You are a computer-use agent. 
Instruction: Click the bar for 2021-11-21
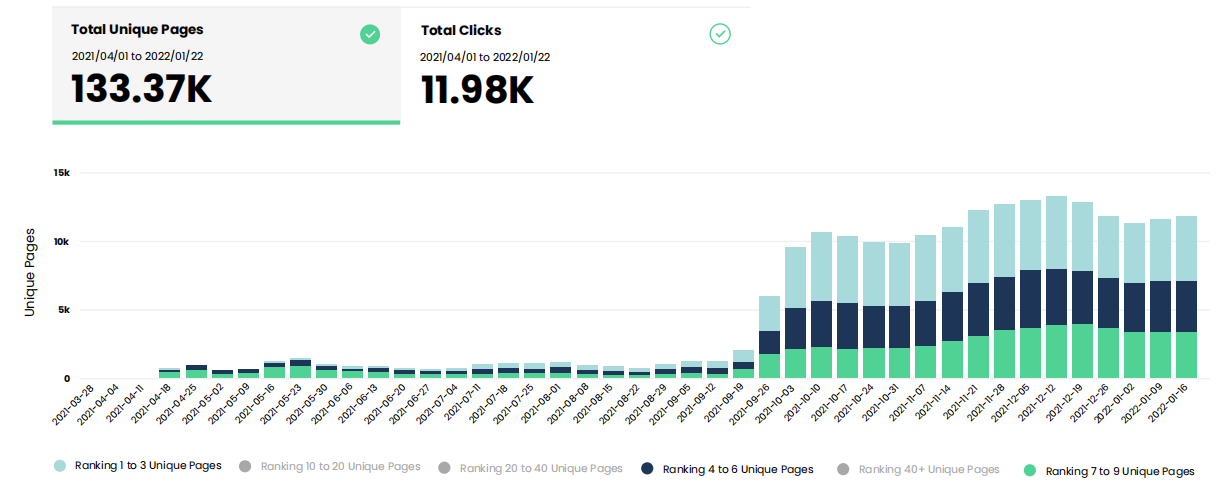tap(978, 294)
